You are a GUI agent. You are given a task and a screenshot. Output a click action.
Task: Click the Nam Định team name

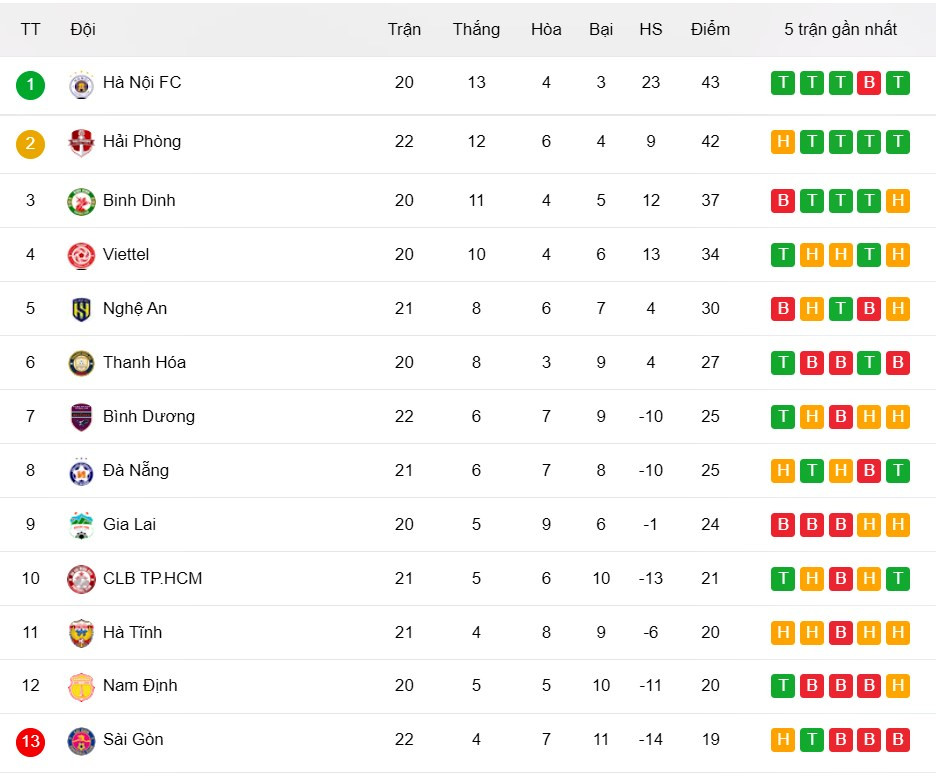click(140, 685)
